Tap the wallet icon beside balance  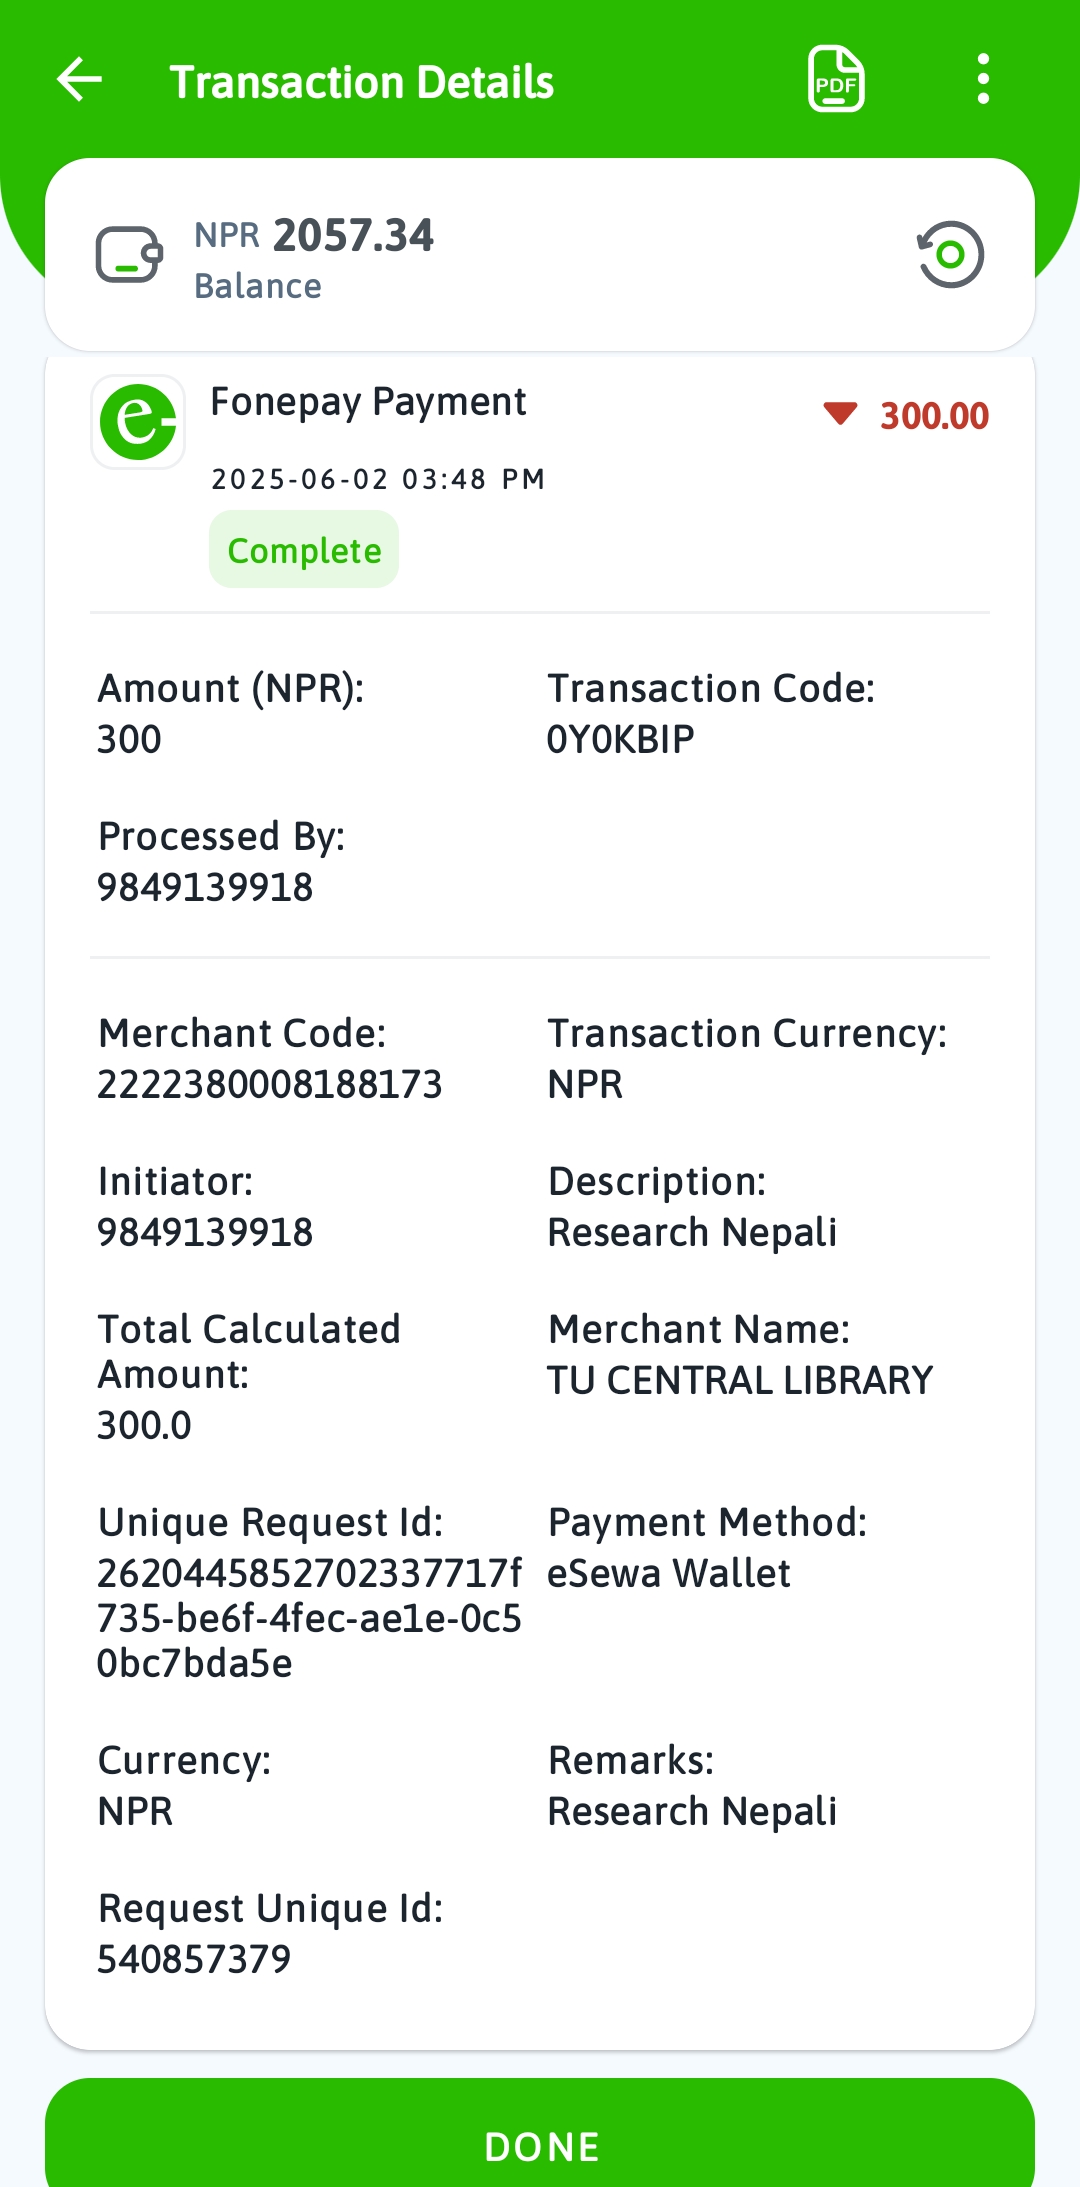coord(129,255)
